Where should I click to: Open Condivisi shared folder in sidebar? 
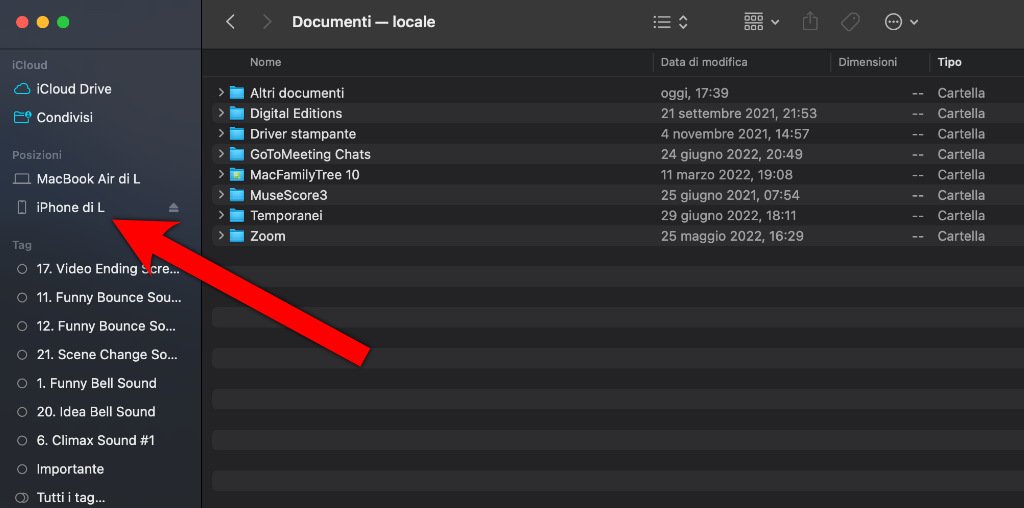[54, 118]
